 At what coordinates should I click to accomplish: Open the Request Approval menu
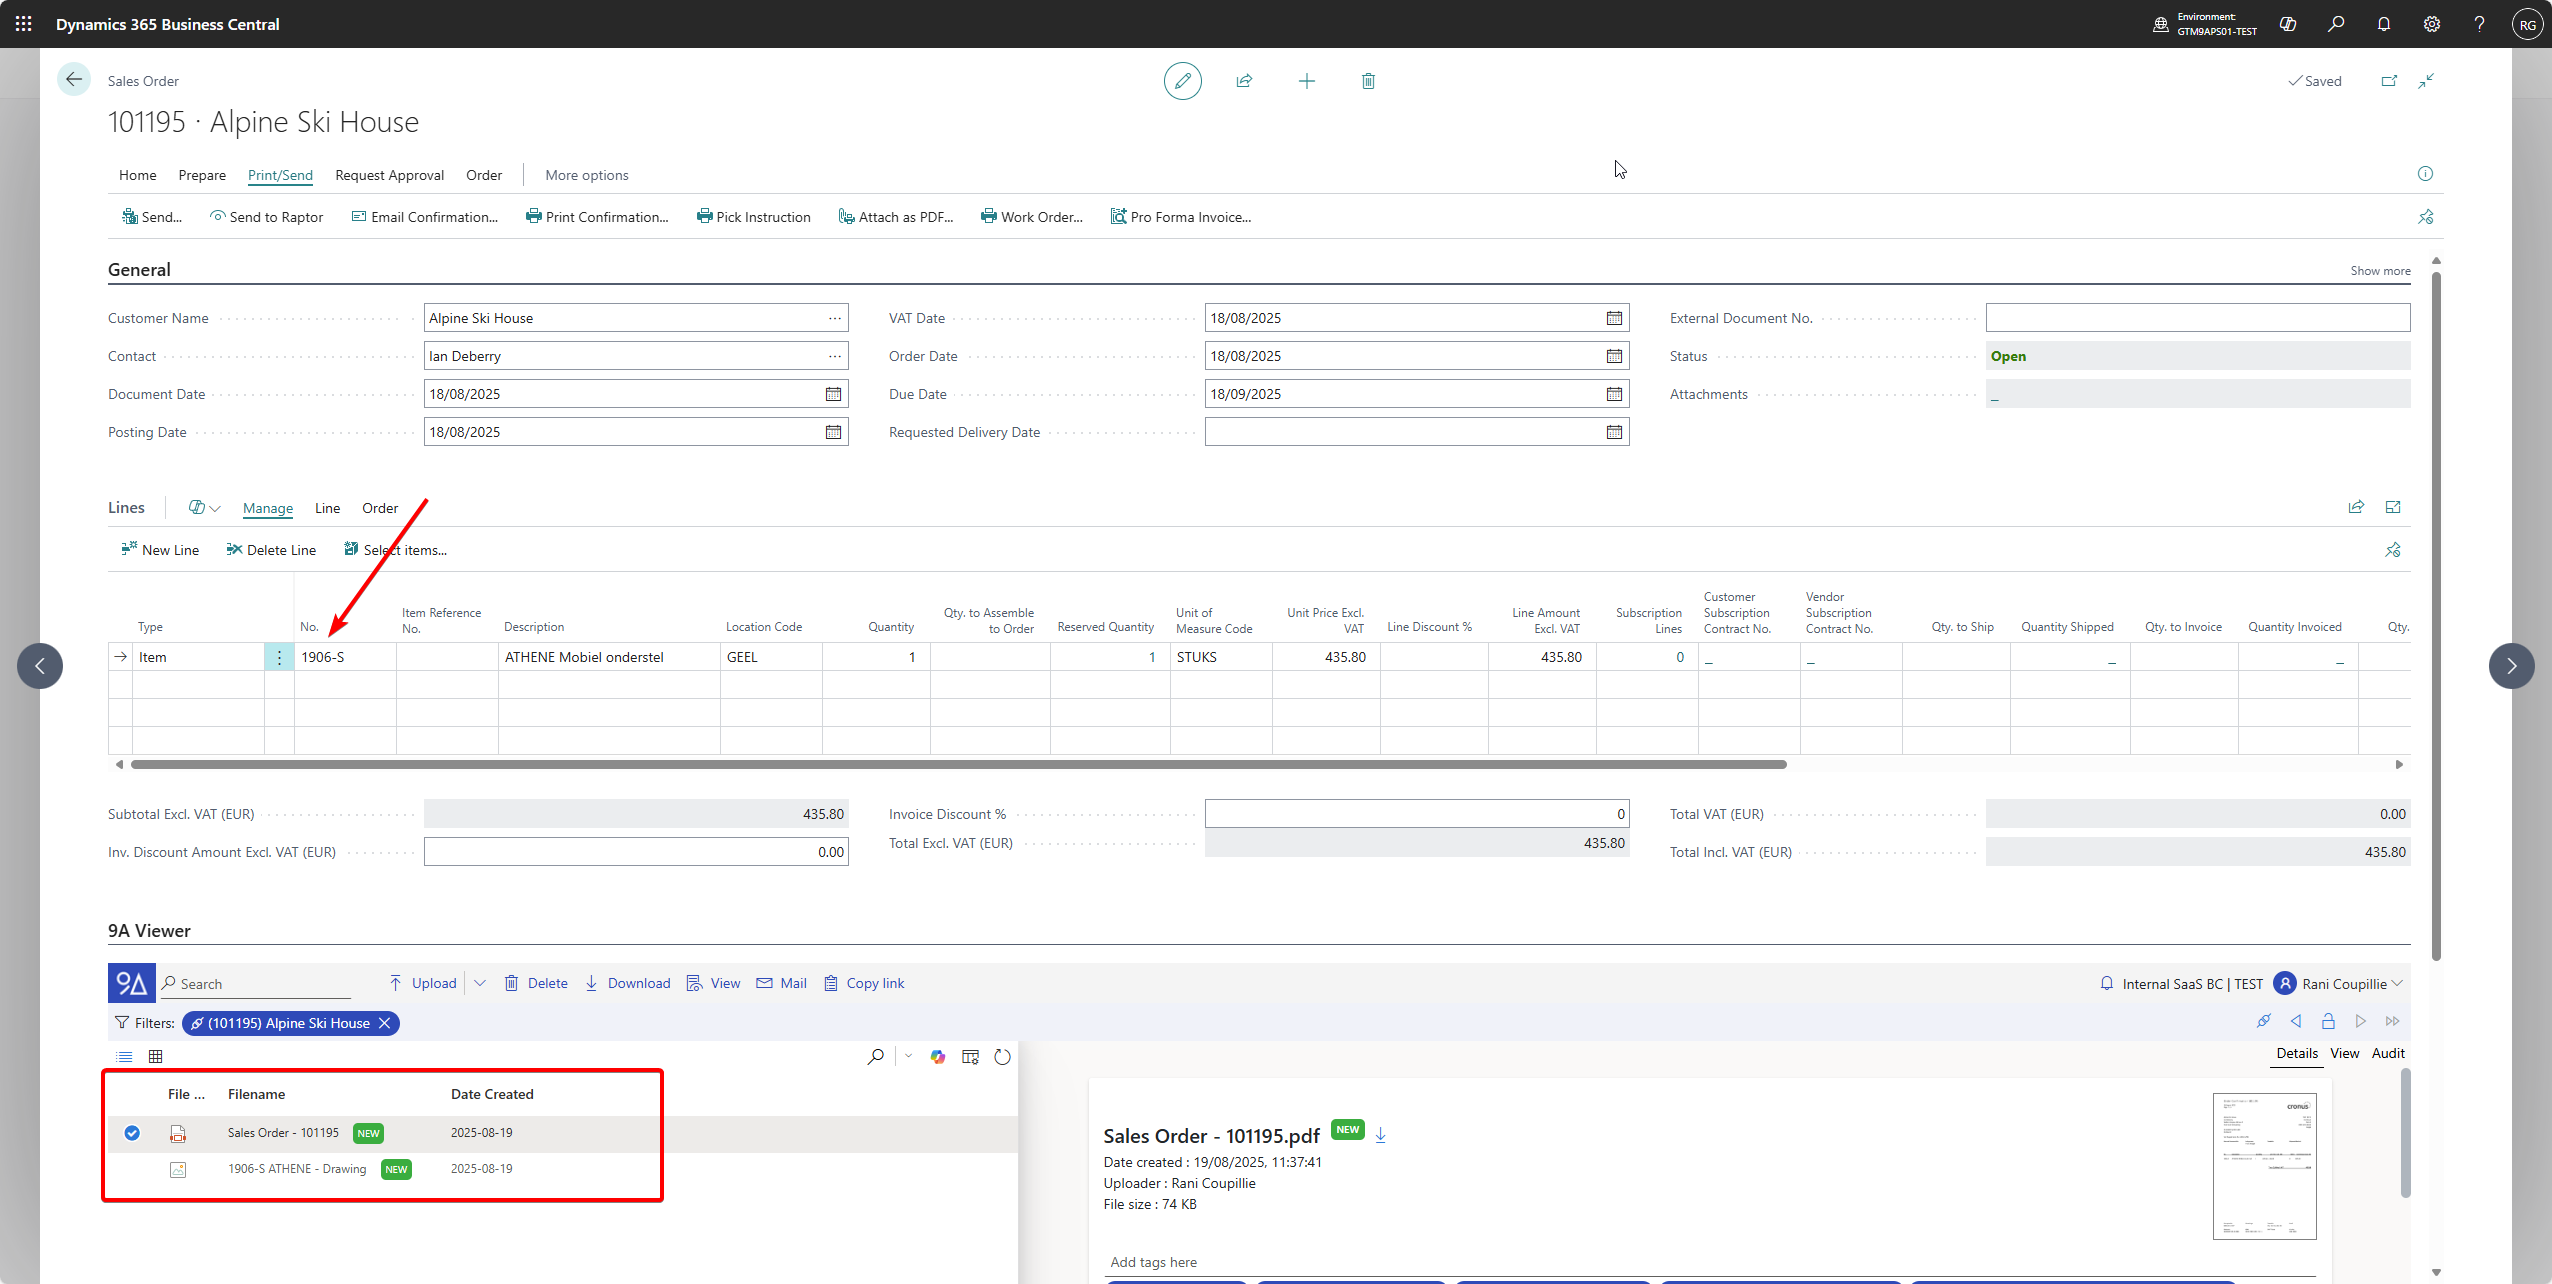[389, 175]
